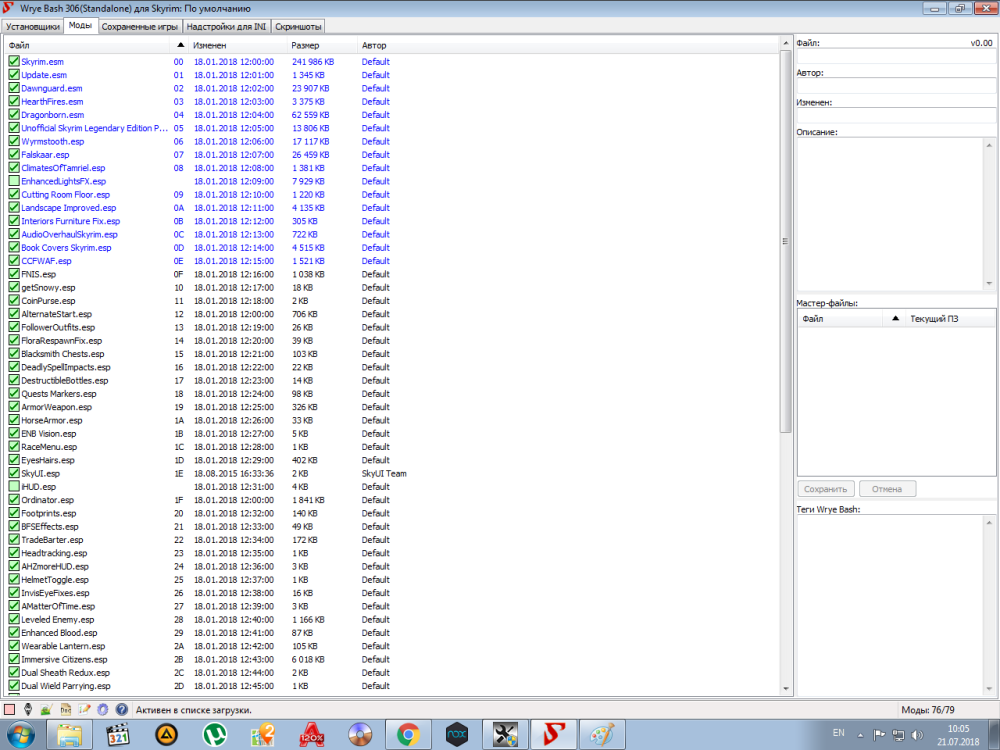Open the Скриншоты tab

298,27
